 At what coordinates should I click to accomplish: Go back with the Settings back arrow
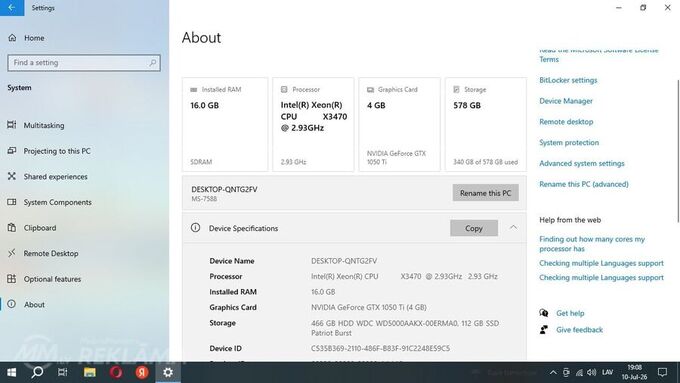(x=12, y=8)
